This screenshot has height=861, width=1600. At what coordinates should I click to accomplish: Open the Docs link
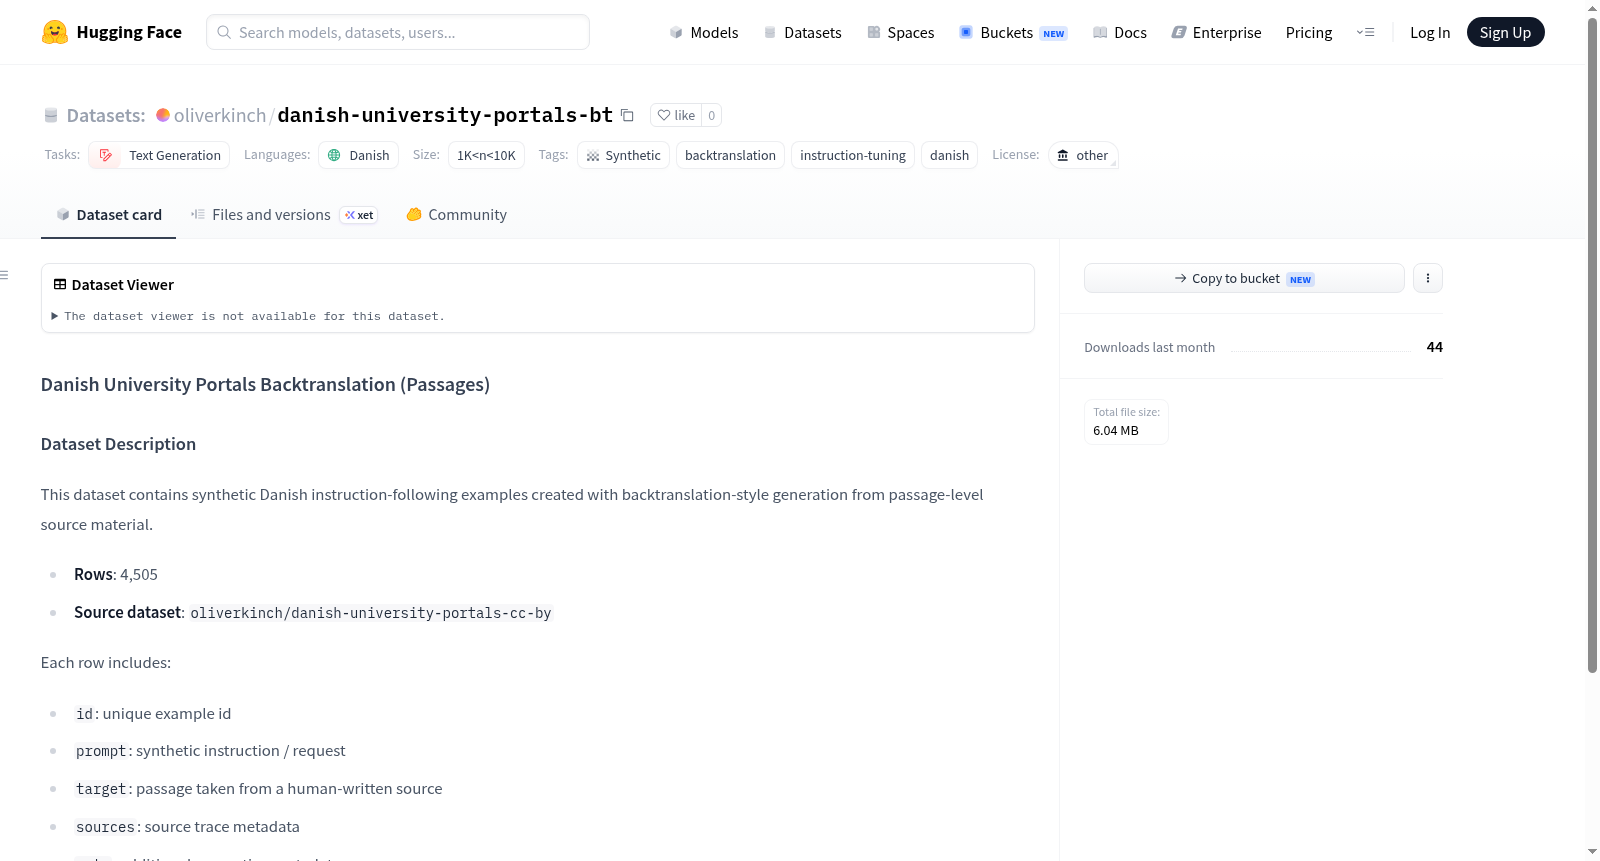[1120, 32]
